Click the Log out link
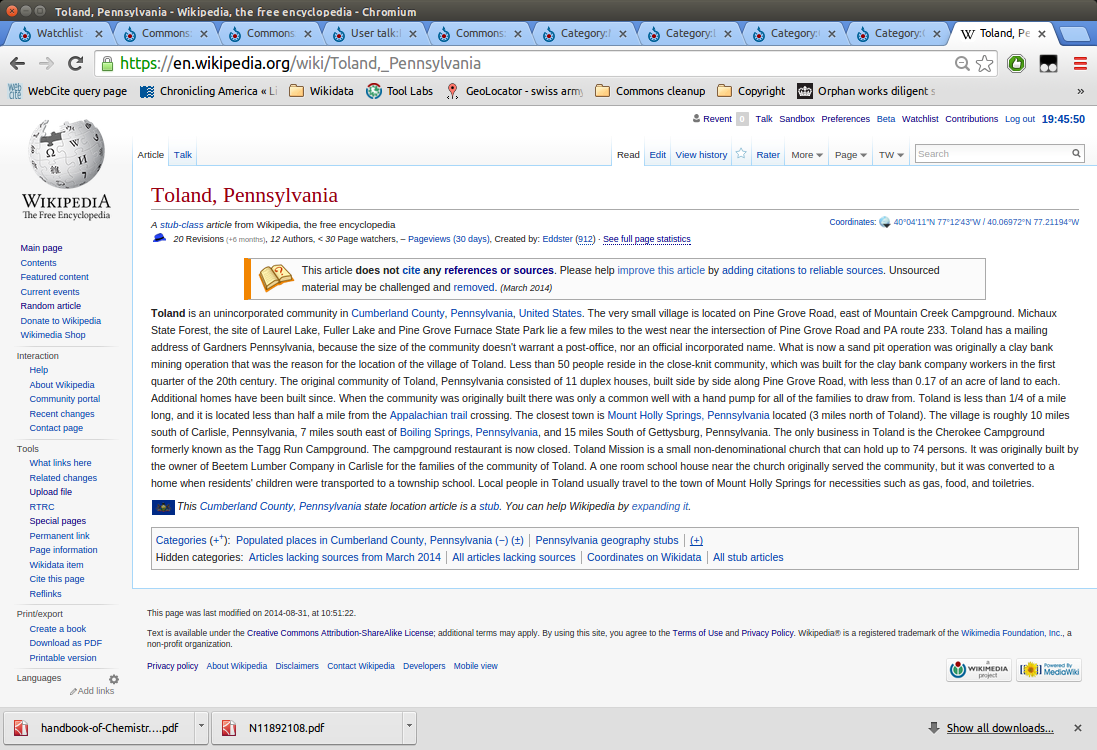1097x750 pixels. (x=1019, y=119)
